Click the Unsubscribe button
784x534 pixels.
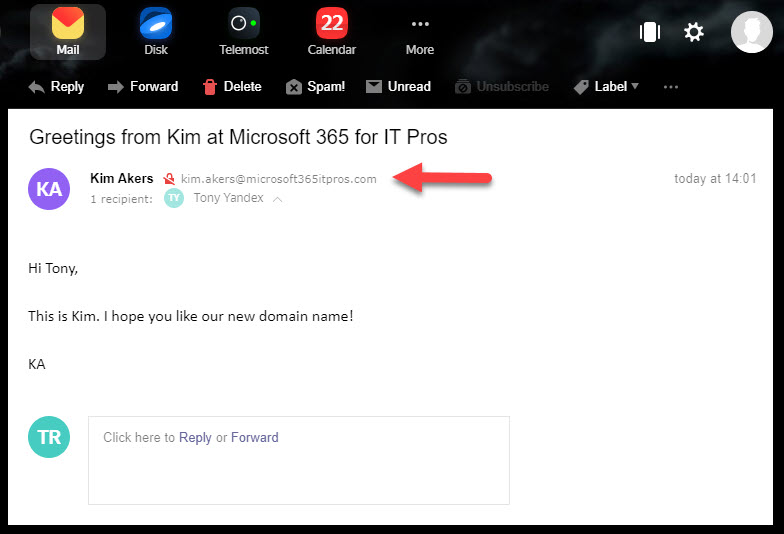pos(502,86)
